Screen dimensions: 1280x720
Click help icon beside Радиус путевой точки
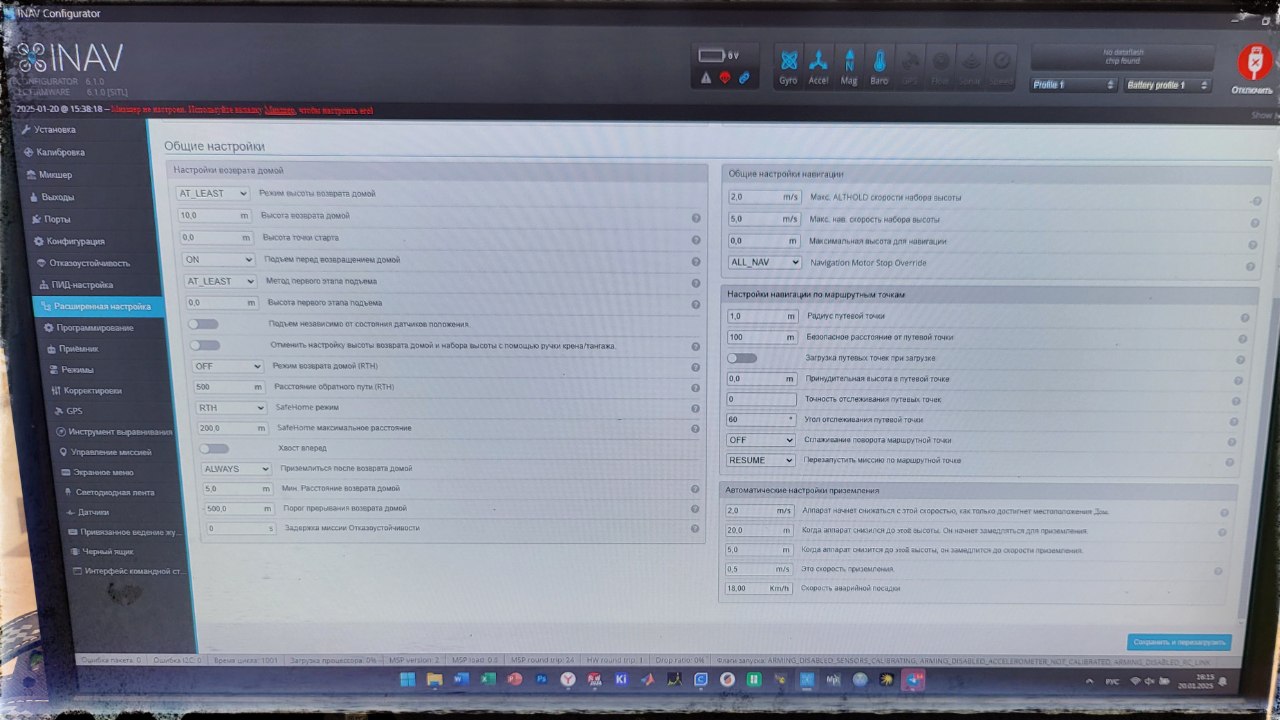point(1245,318)
